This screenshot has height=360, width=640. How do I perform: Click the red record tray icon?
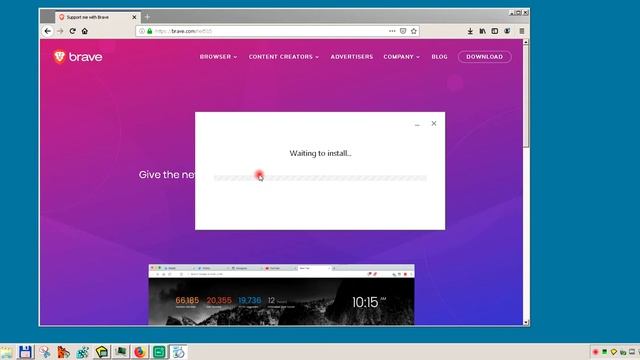click(596, 352)
